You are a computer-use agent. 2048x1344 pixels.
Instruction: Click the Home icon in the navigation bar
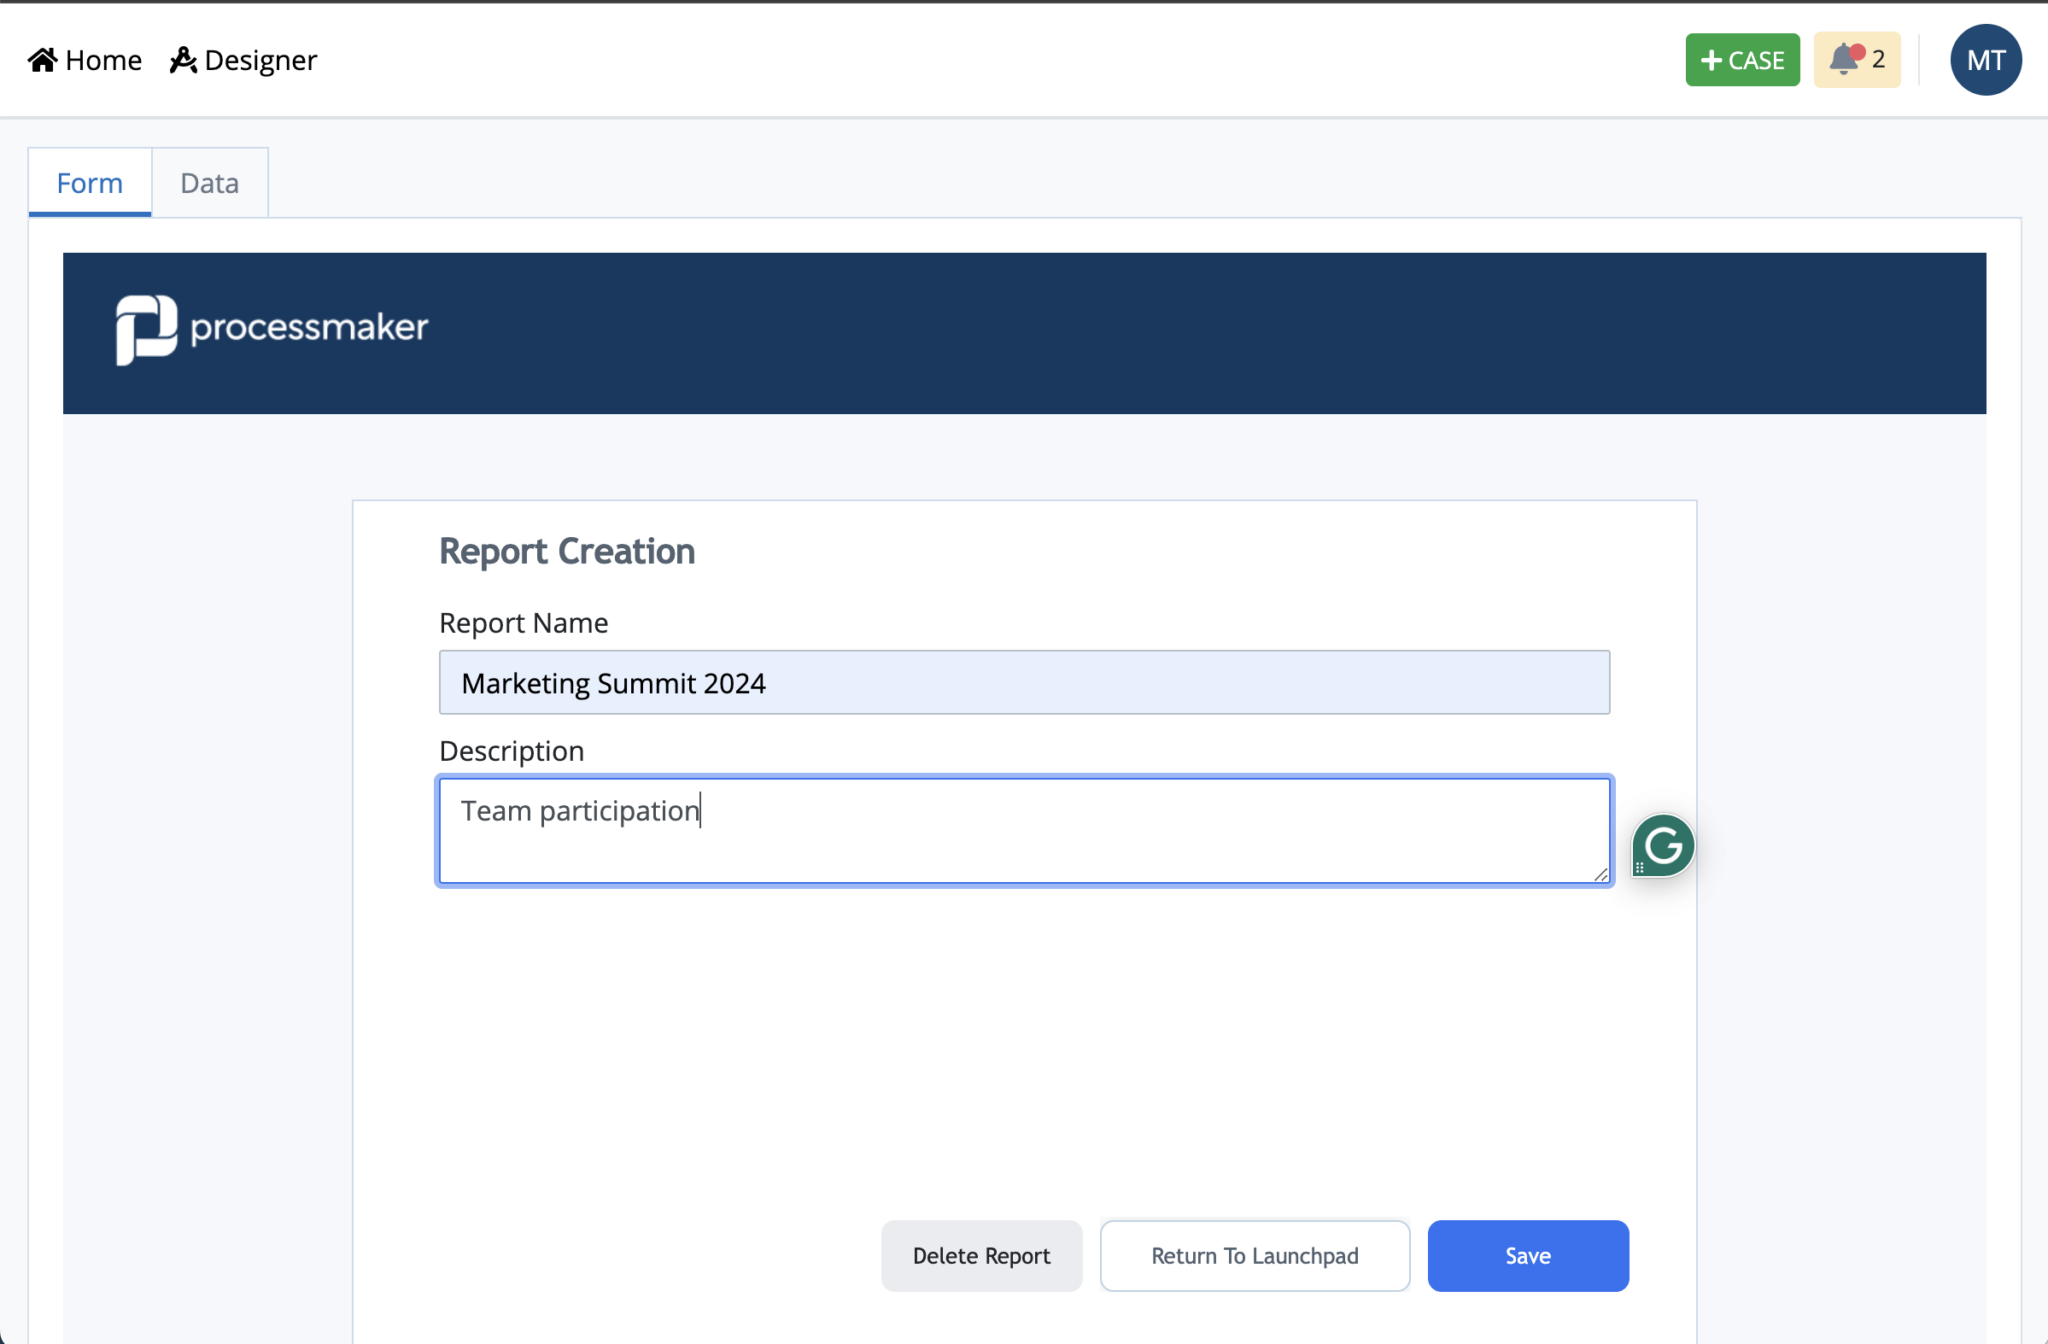tap(41, 59)
